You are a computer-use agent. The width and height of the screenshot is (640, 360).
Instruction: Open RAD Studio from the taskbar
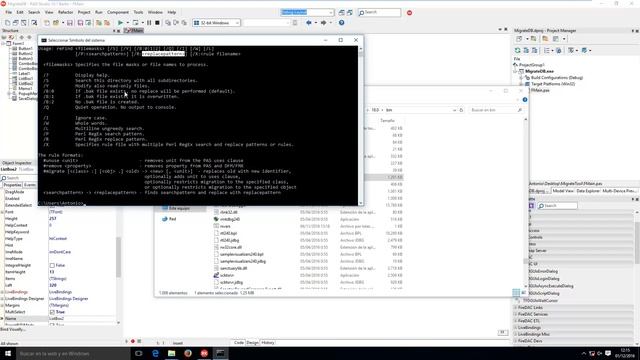pyautogui.click(x=204, y=353)
